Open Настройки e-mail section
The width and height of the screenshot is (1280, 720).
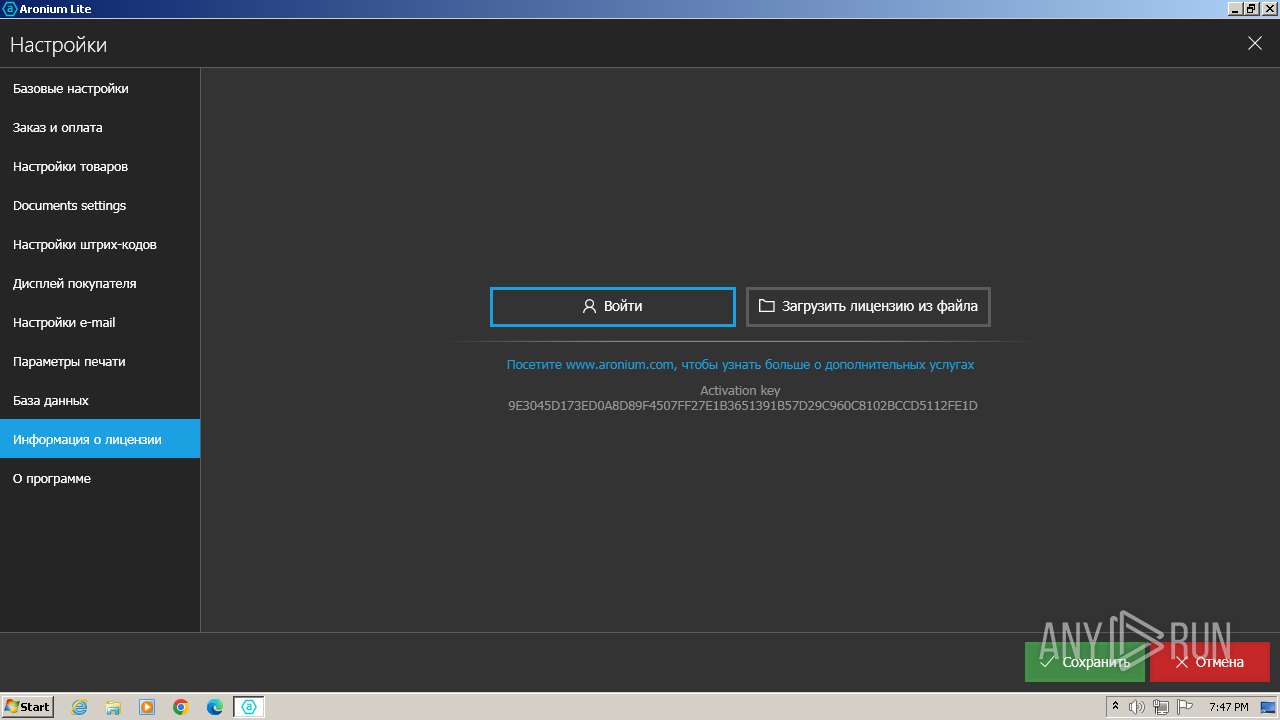pyautogui.click(x=100, y=322)
